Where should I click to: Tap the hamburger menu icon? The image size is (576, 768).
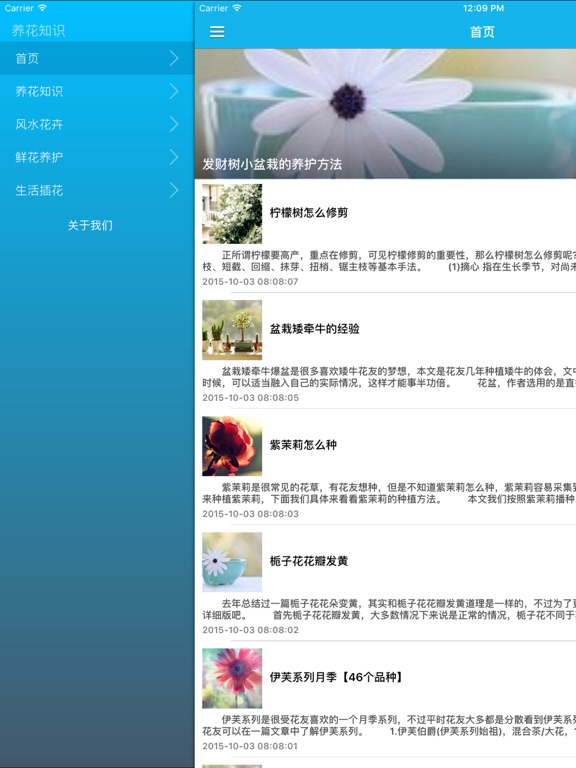pyautogui.click(x=217, y=32)
